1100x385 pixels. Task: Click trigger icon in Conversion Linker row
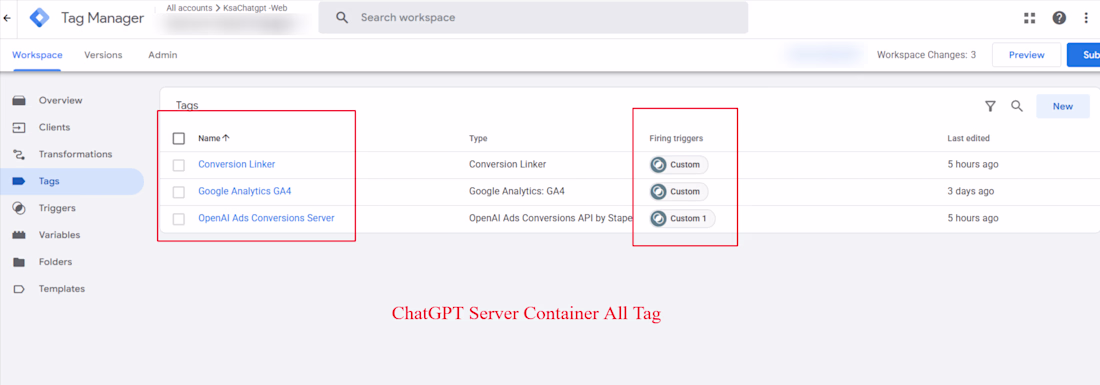click(x=658, y=165)
